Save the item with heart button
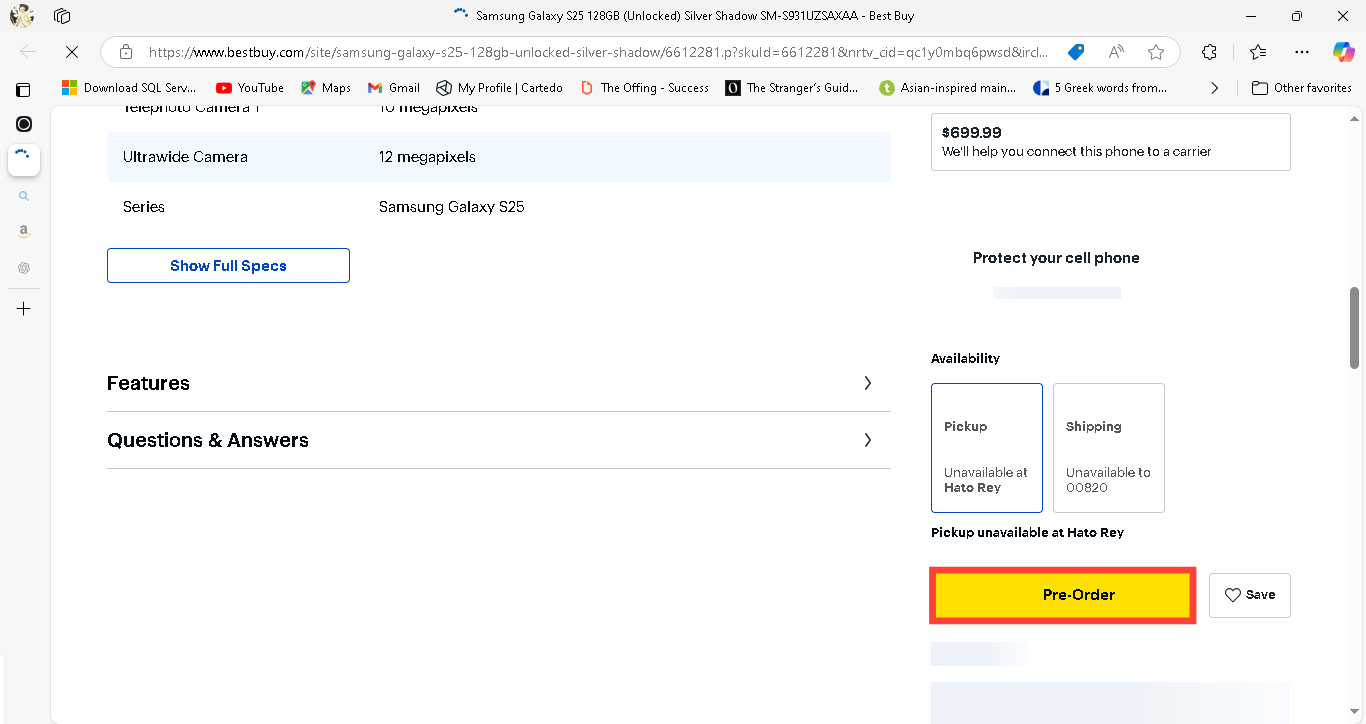 point(1249,595)
